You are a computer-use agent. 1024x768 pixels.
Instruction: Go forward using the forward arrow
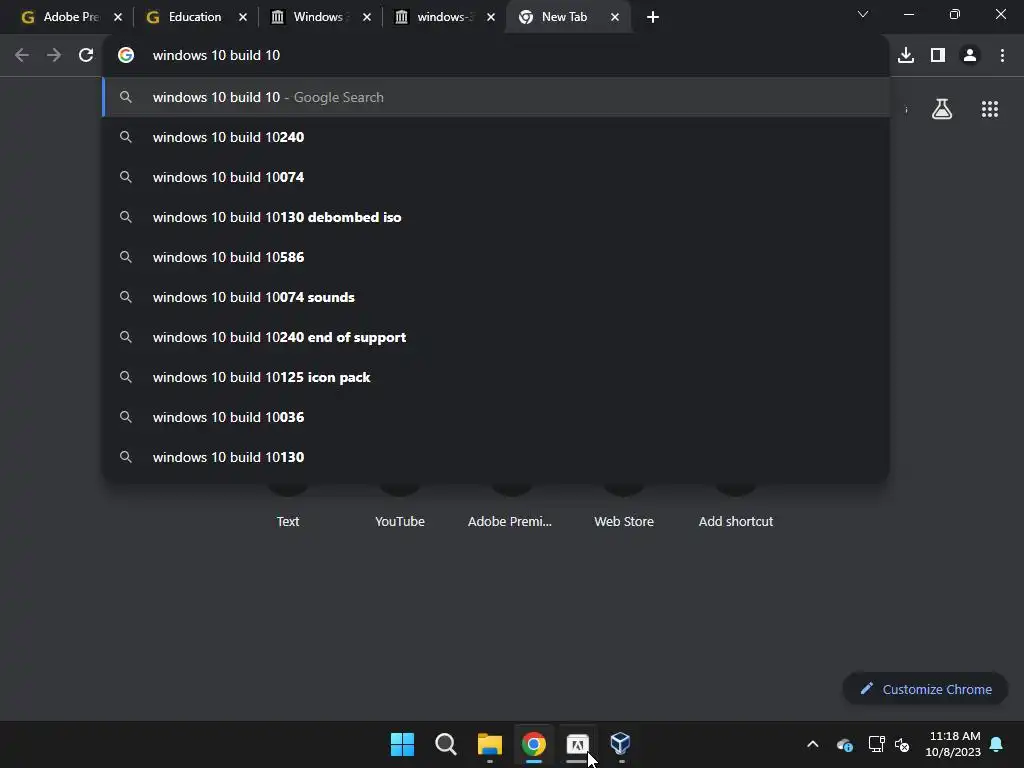coord(54,56)
